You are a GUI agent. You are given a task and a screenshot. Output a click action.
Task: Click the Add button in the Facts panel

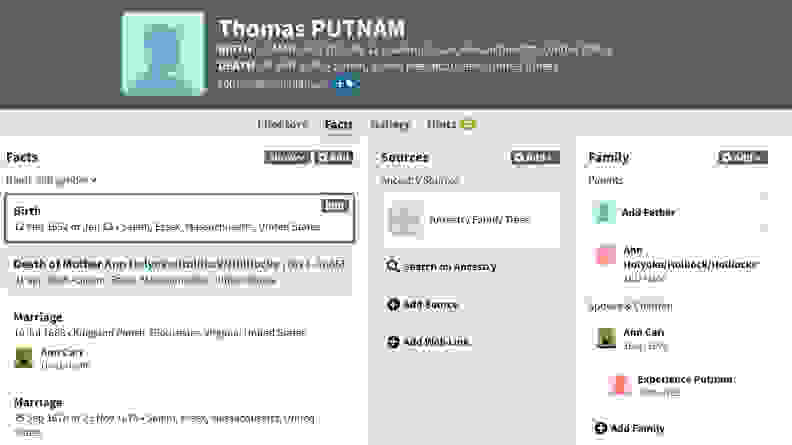334,157
